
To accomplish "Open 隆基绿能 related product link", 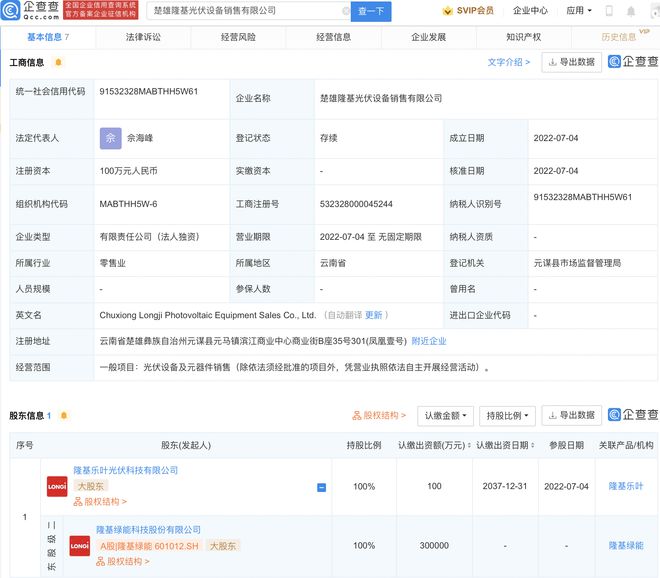I will (x=626, y=546).
